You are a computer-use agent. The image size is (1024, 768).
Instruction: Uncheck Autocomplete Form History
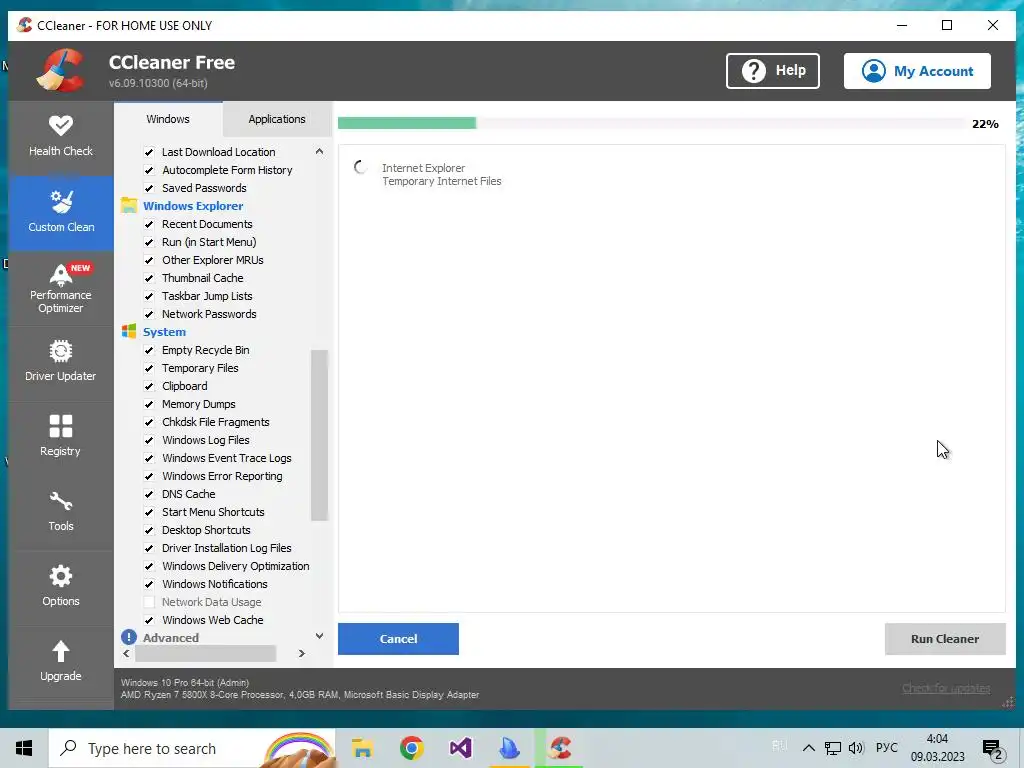(x=149, y=170)
